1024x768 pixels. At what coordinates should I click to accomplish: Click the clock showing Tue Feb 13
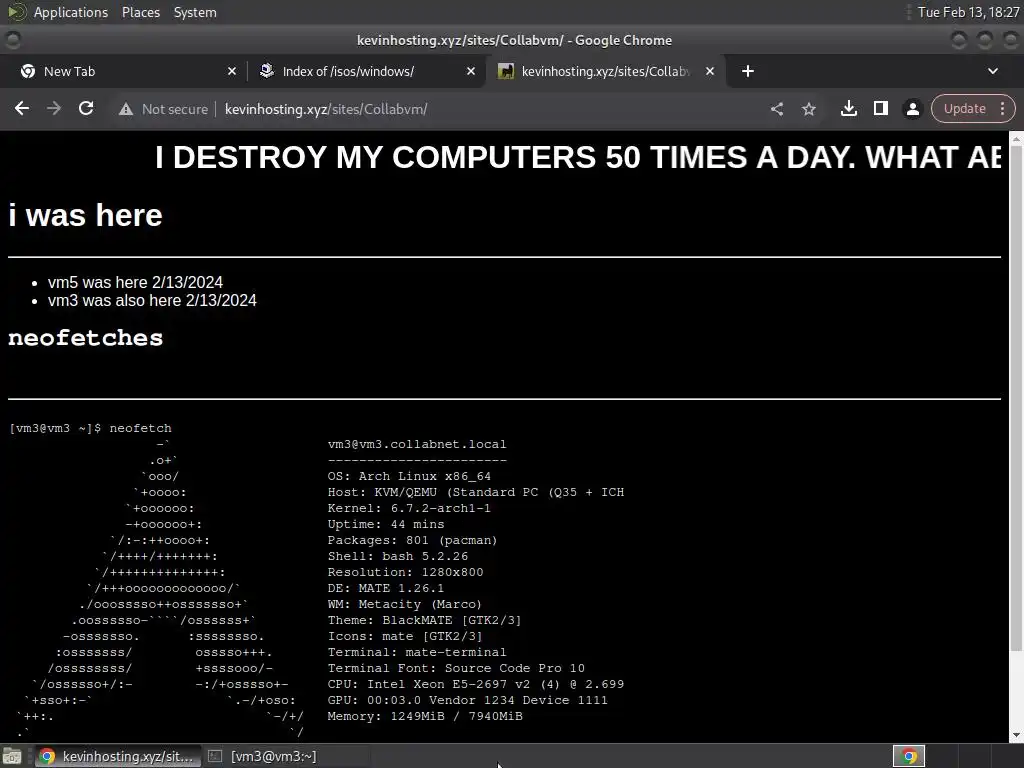click(x=968, y=12)
